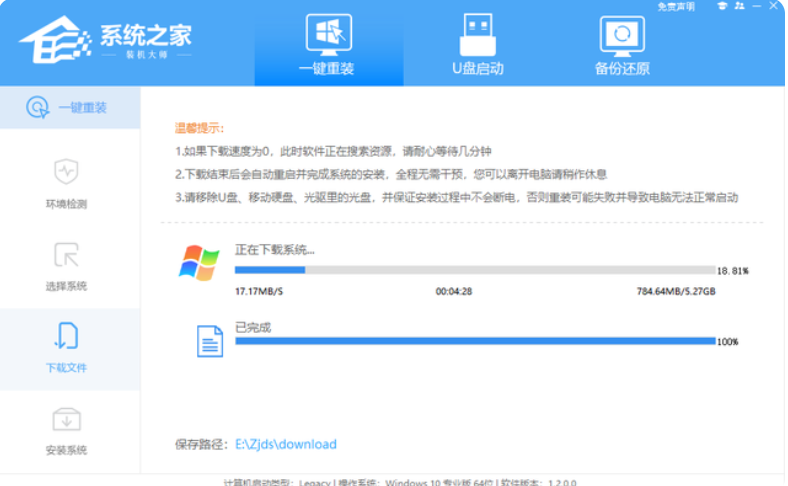Screen dimensions: 788x486
Task: Open the 免责声明 link
Action: (676, 7)
